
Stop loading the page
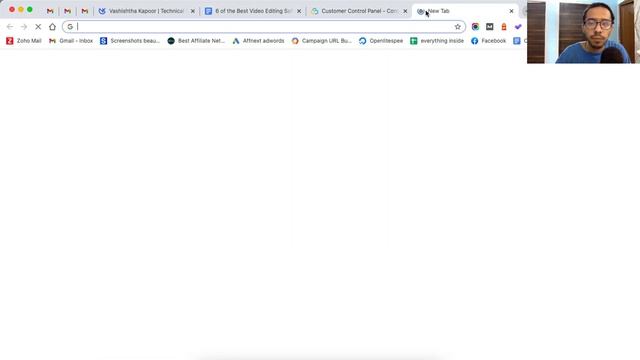pyautogui.click(x=38, y=27)
